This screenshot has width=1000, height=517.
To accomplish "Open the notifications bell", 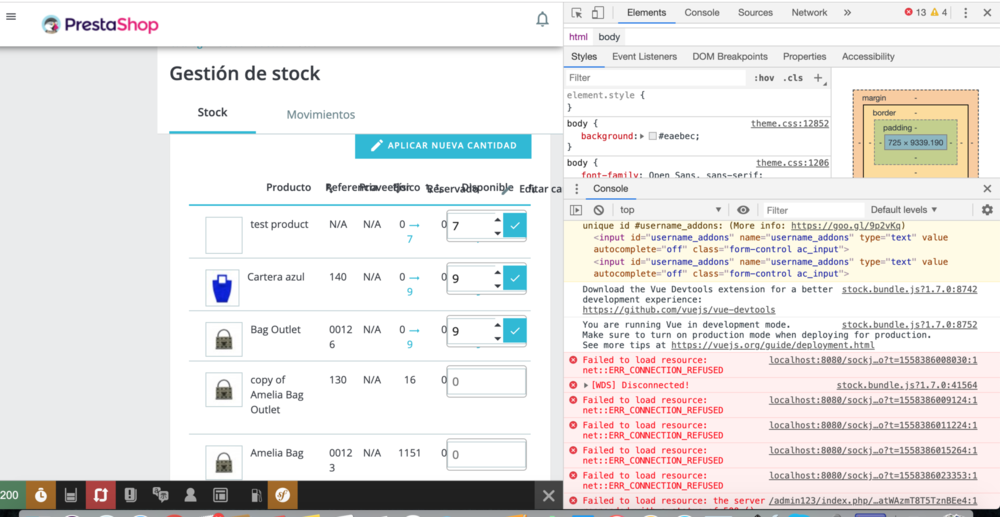I will tap(542, 20).
